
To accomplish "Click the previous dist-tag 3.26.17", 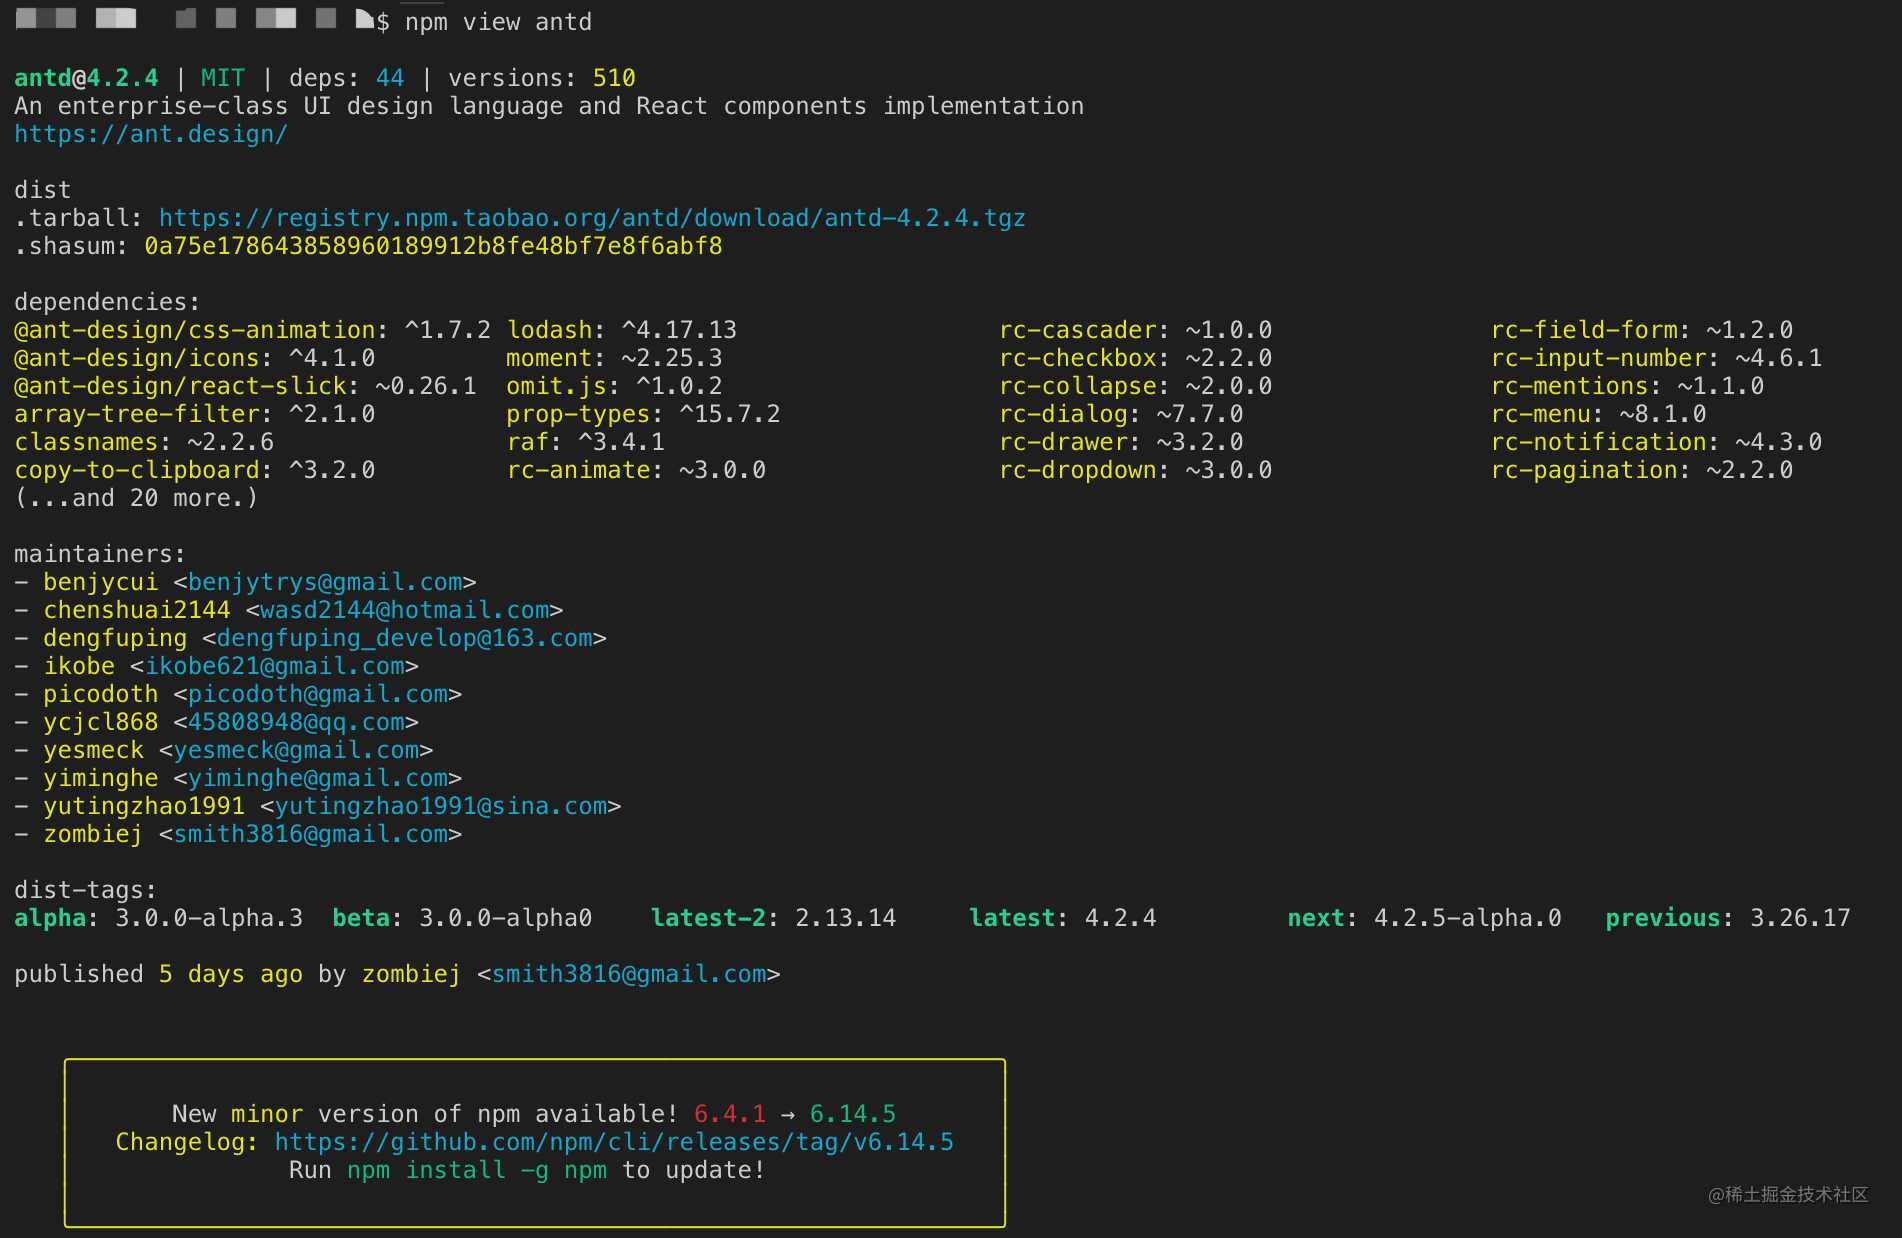I will click(x=1728, y=918).
